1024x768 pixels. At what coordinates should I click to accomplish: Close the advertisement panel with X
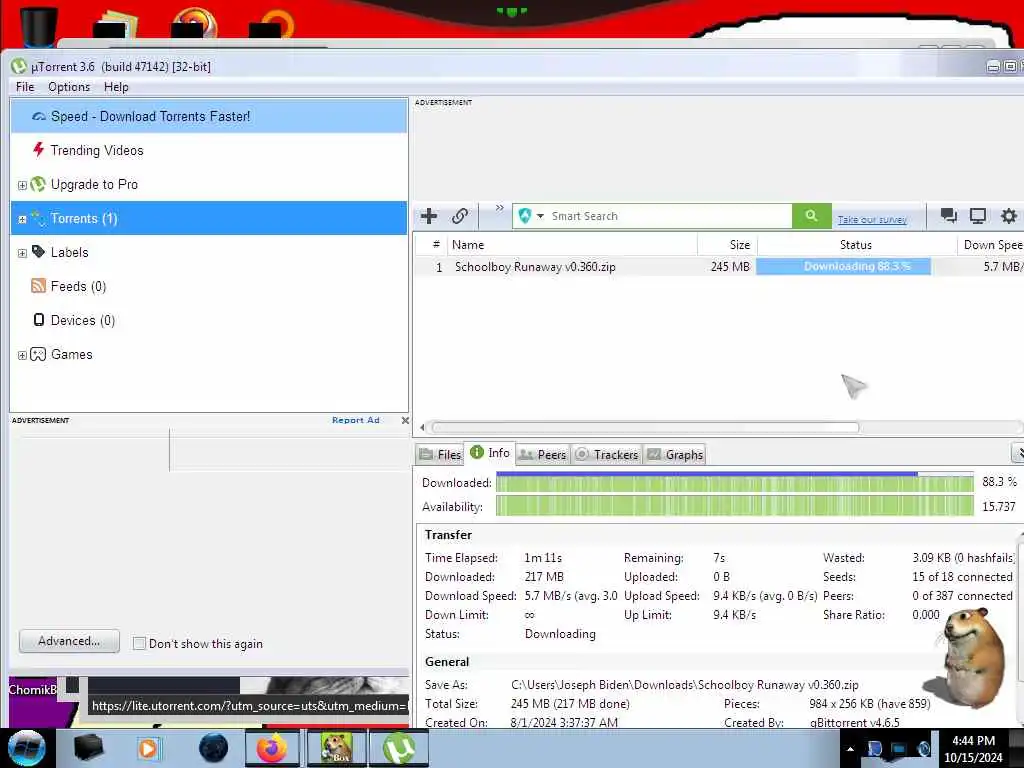405,421
